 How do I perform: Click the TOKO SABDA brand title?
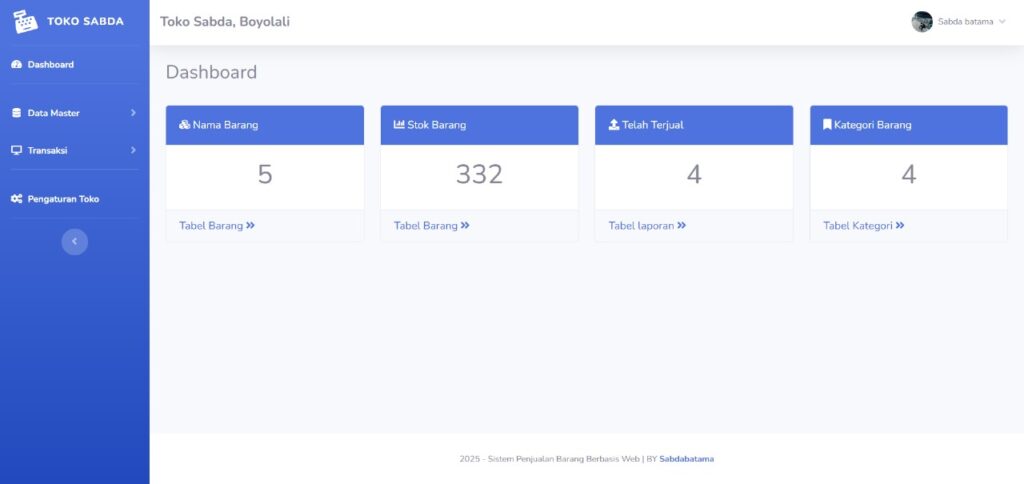(x=86, y=22)
